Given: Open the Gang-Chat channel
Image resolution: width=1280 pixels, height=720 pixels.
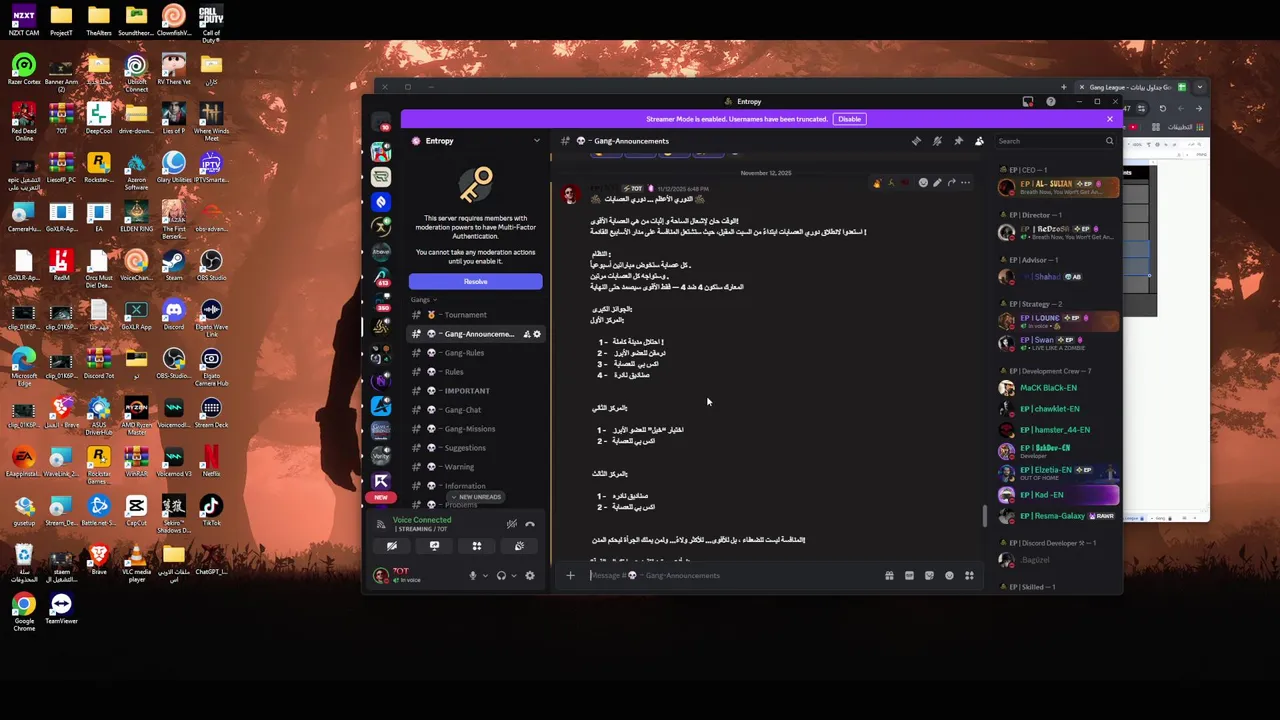Looking at the screenshot, I should coord(476,410).
